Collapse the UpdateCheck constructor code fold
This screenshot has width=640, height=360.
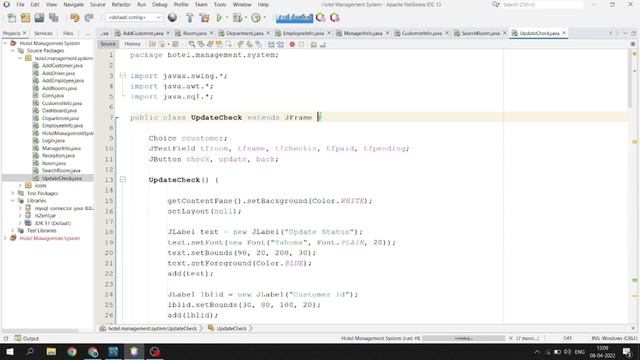pyautogui.click(x=122, y=180)
